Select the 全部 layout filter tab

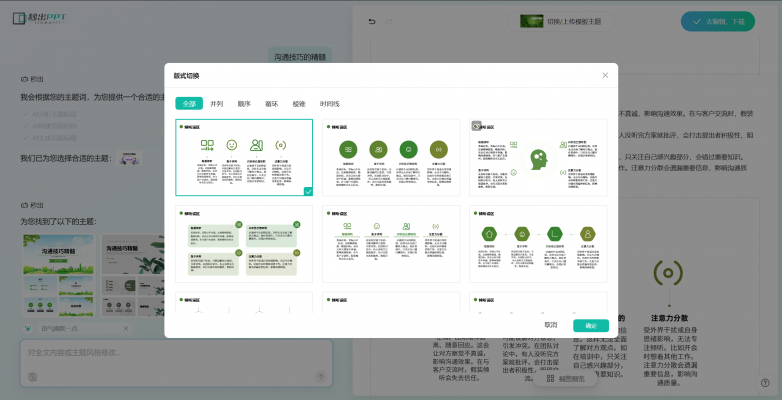(x=189, y=103)
